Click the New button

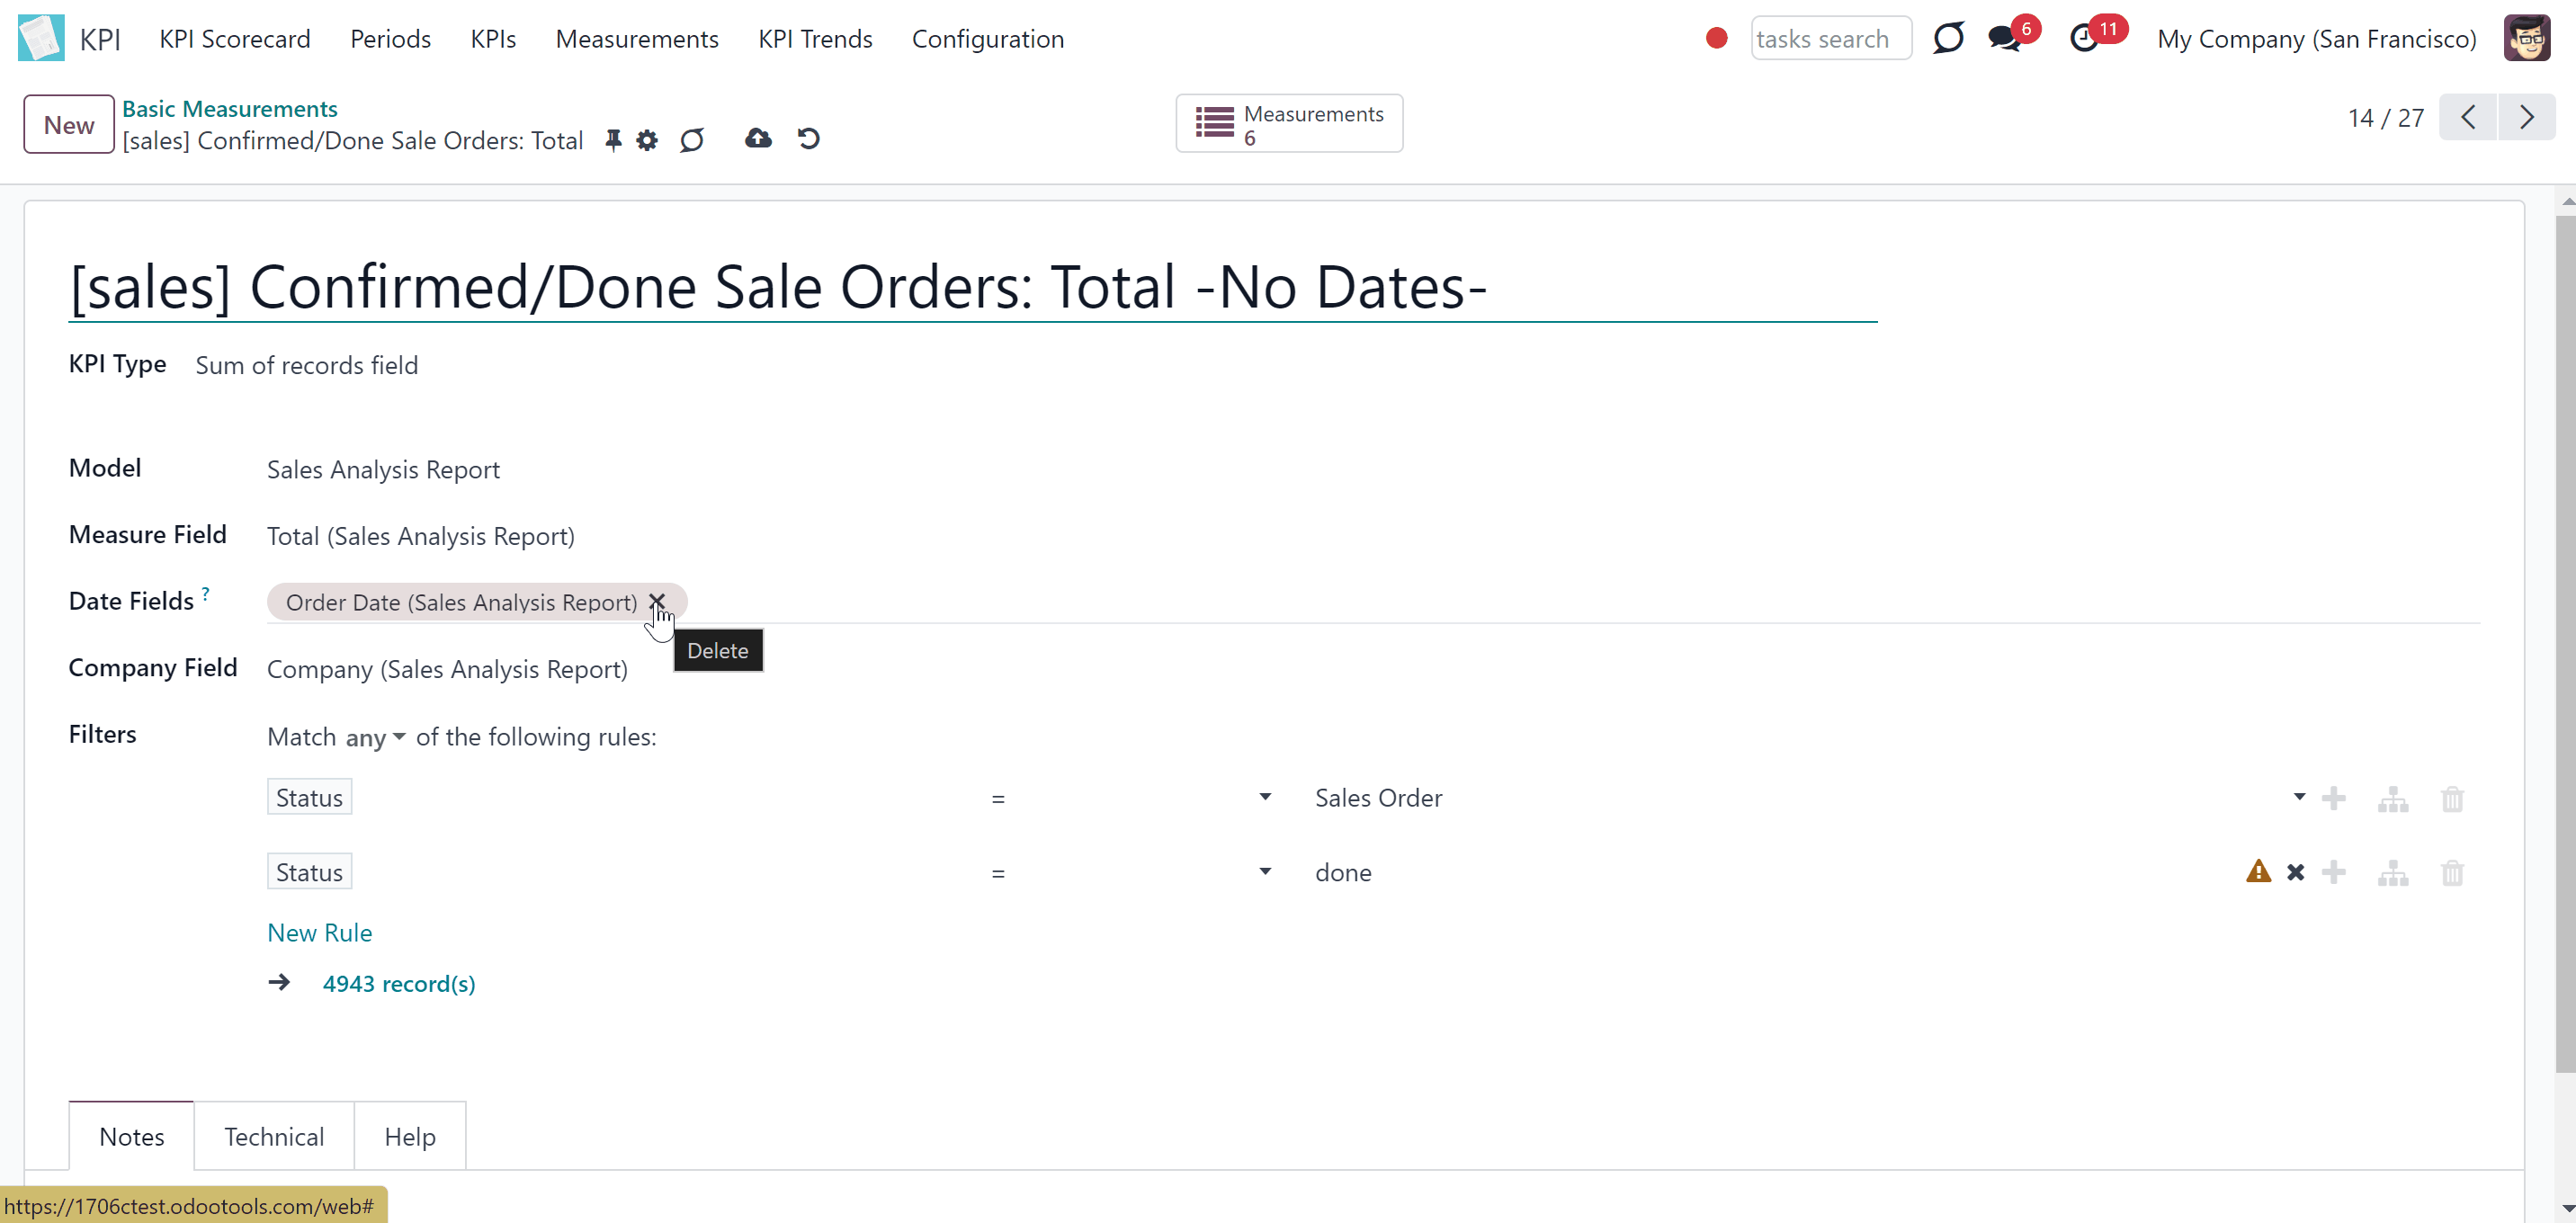pyautogui.click(x=69, y=125)
